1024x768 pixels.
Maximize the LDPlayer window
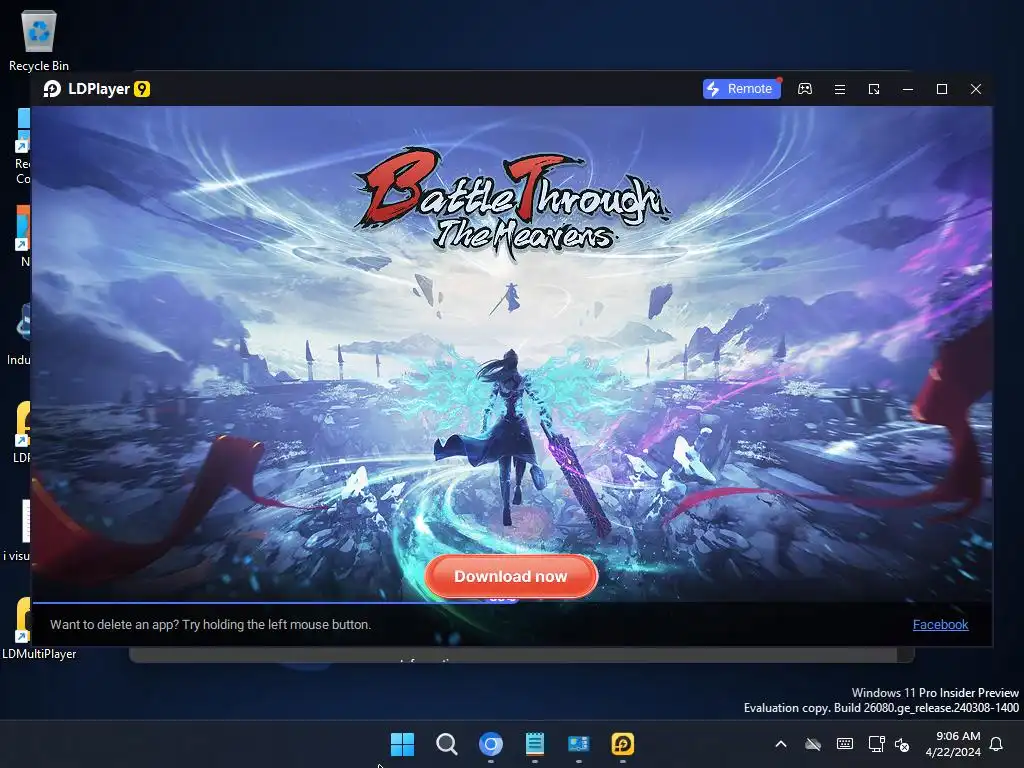(x=942, y=89)
